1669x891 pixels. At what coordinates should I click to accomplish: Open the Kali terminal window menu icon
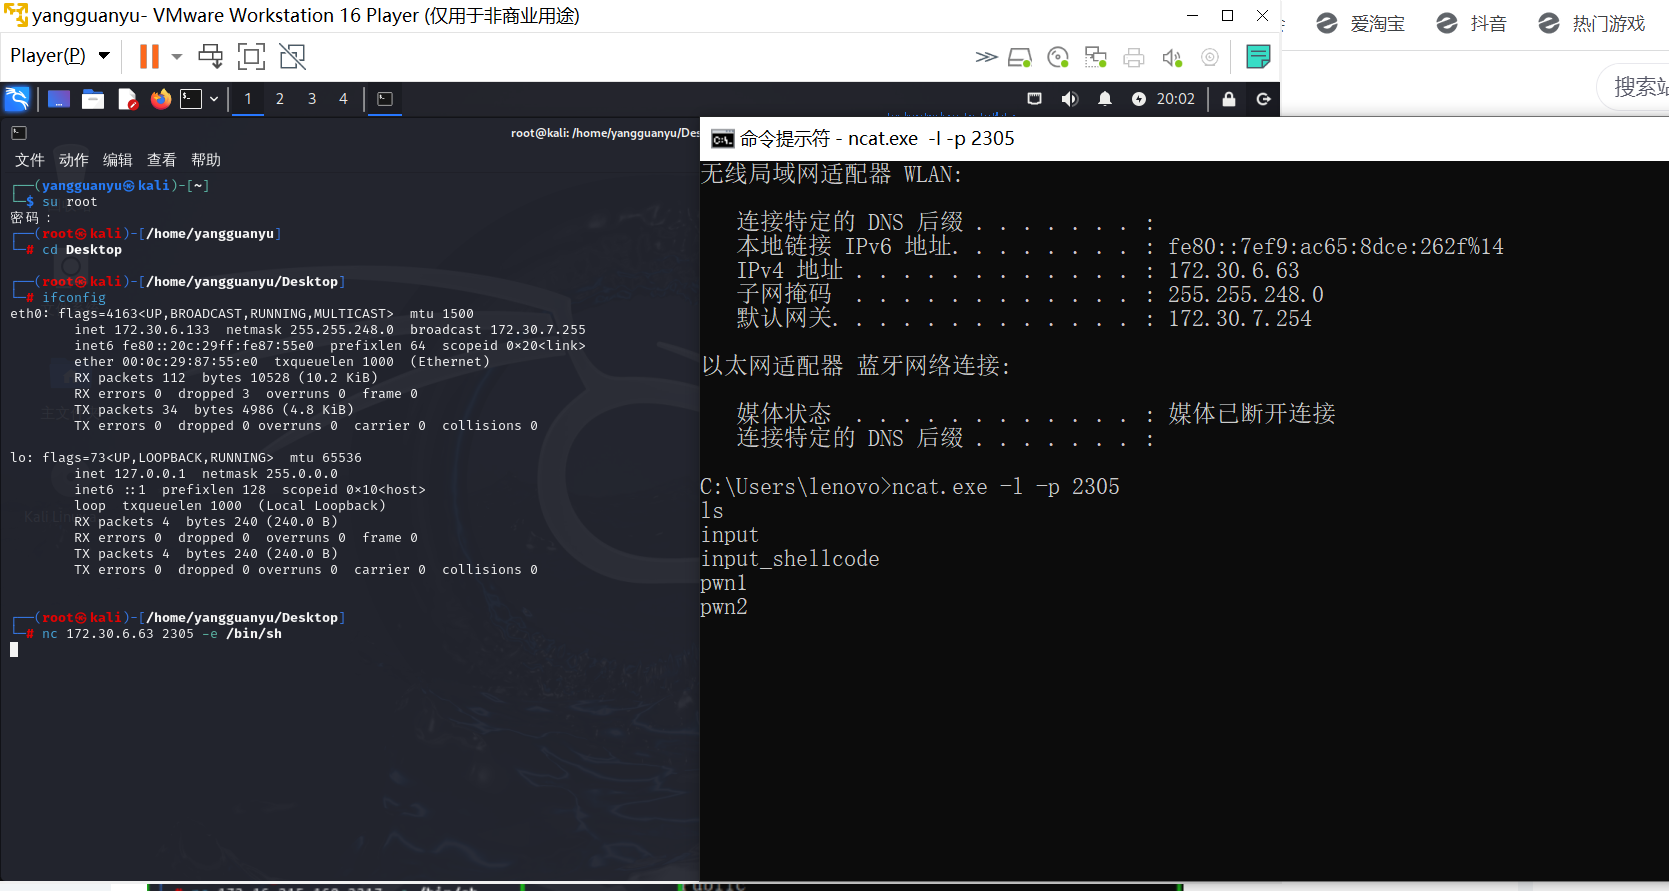tap(19, 133)
